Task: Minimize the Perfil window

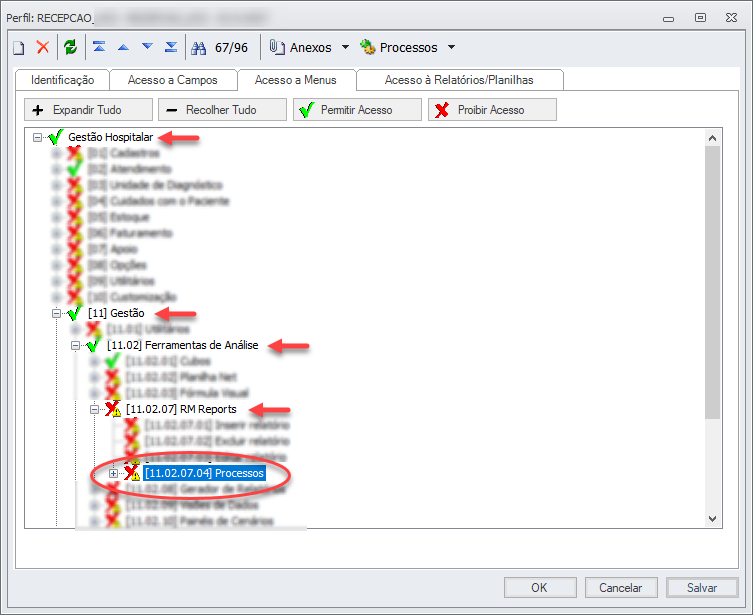Action: click(x=668, y=19)
